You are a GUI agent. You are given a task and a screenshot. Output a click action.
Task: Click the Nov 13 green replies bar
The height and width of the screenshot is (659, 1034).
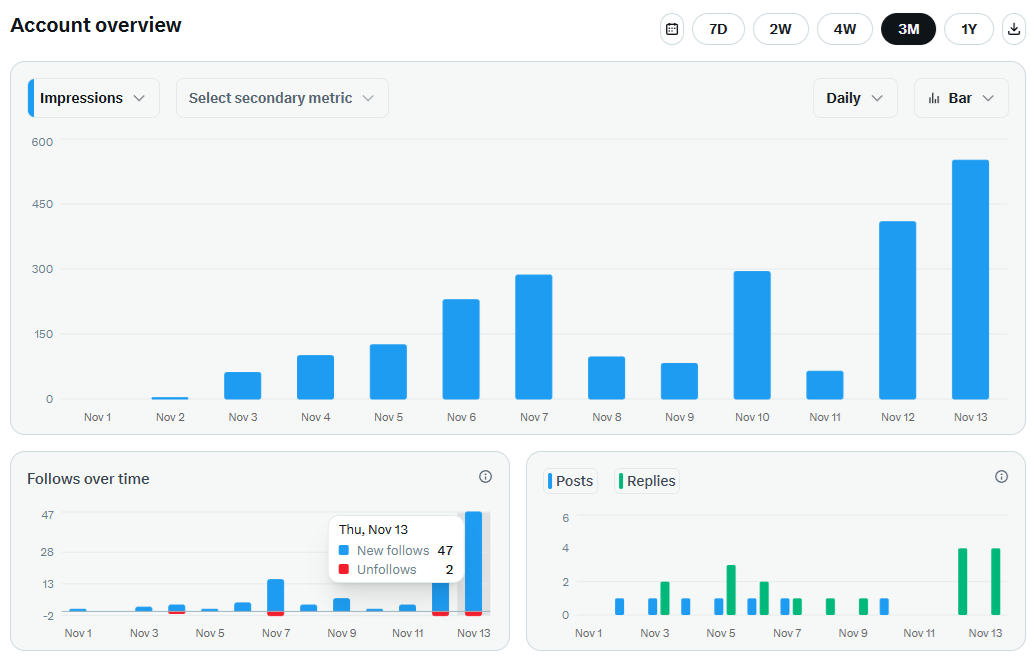pyautogui.click(x=996, y=582)
